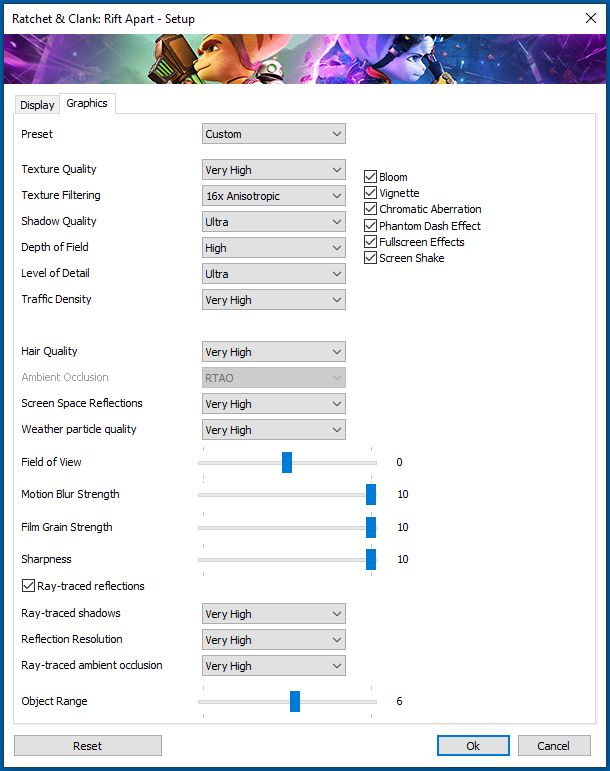Open the Texture Quality dropdown
Screen dimensions: 610x771
[274, 170]
